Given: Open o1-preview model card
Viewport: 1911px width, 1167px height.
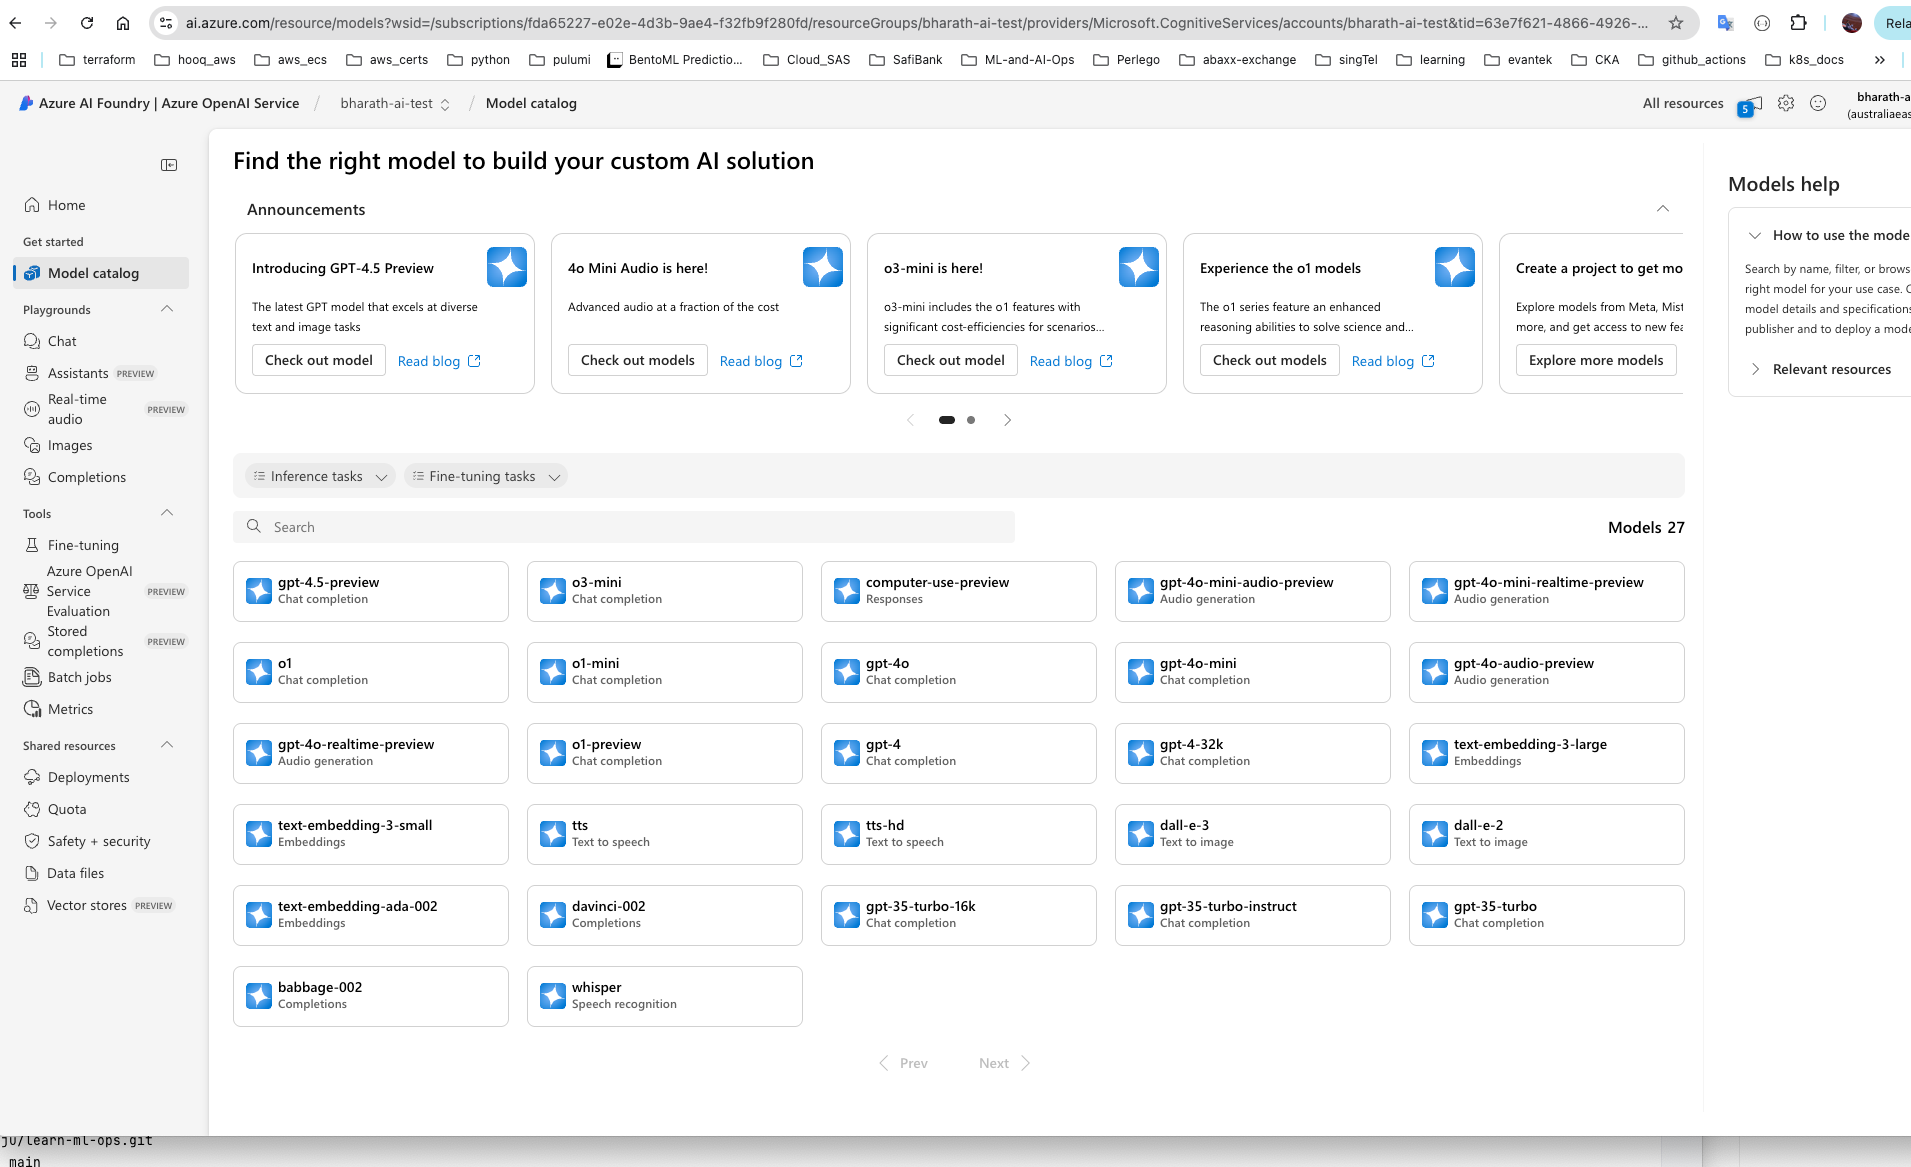Looking at the screenshot, I should [x=665, y=753].
